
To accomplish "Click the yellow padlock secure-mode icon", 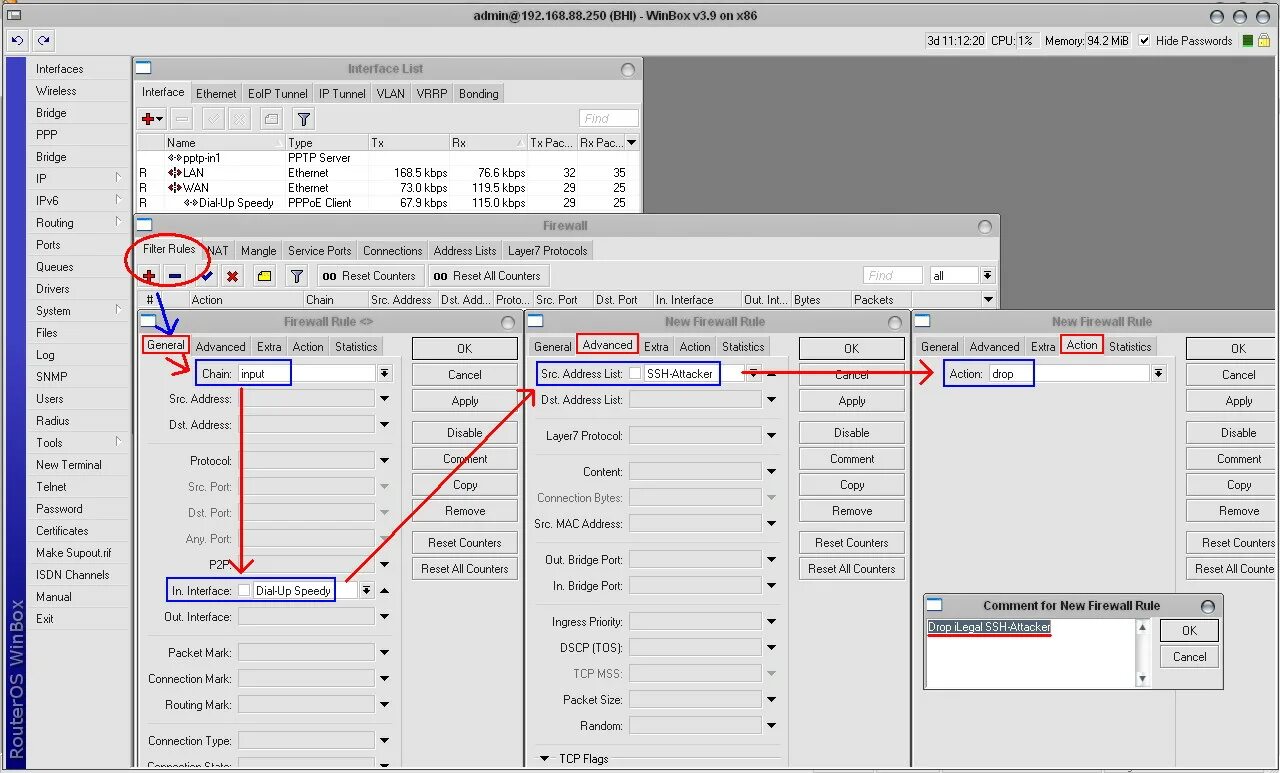I will tap(1266, 41).
